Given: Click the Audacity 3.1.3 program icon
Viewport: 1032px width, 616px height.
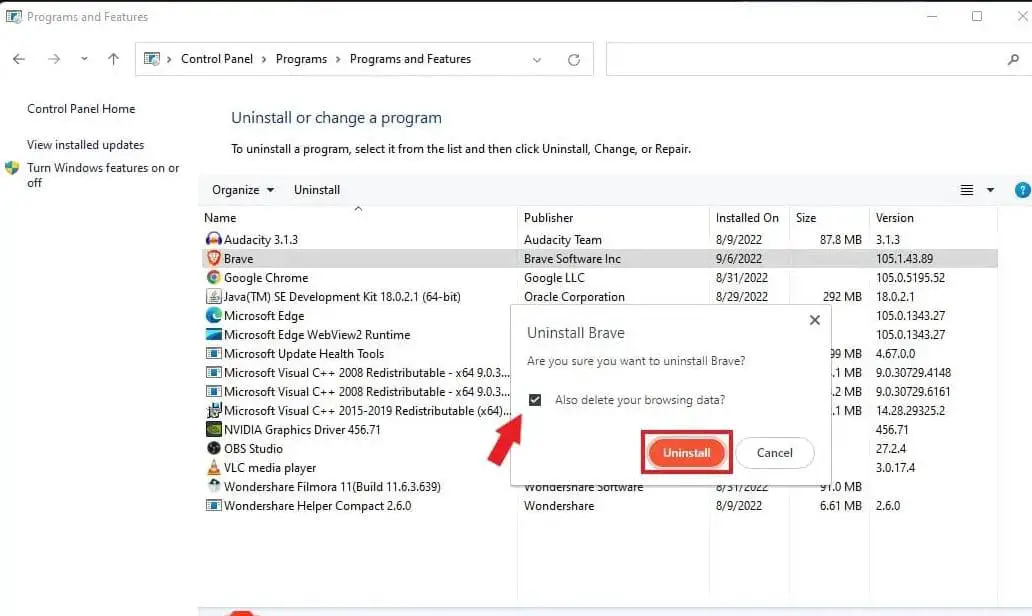Looking at the screenshot, I should 213,240.
